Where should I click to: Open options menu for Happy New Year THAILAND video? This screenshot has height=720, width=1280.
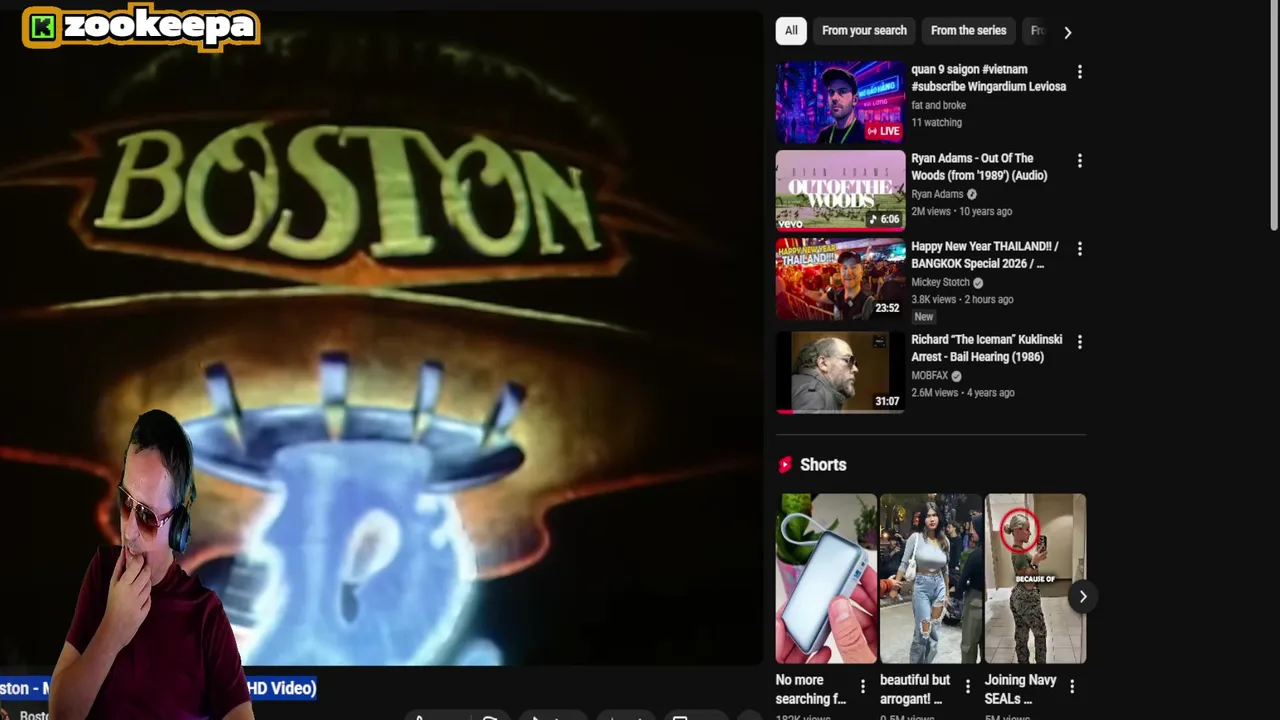1079,249
